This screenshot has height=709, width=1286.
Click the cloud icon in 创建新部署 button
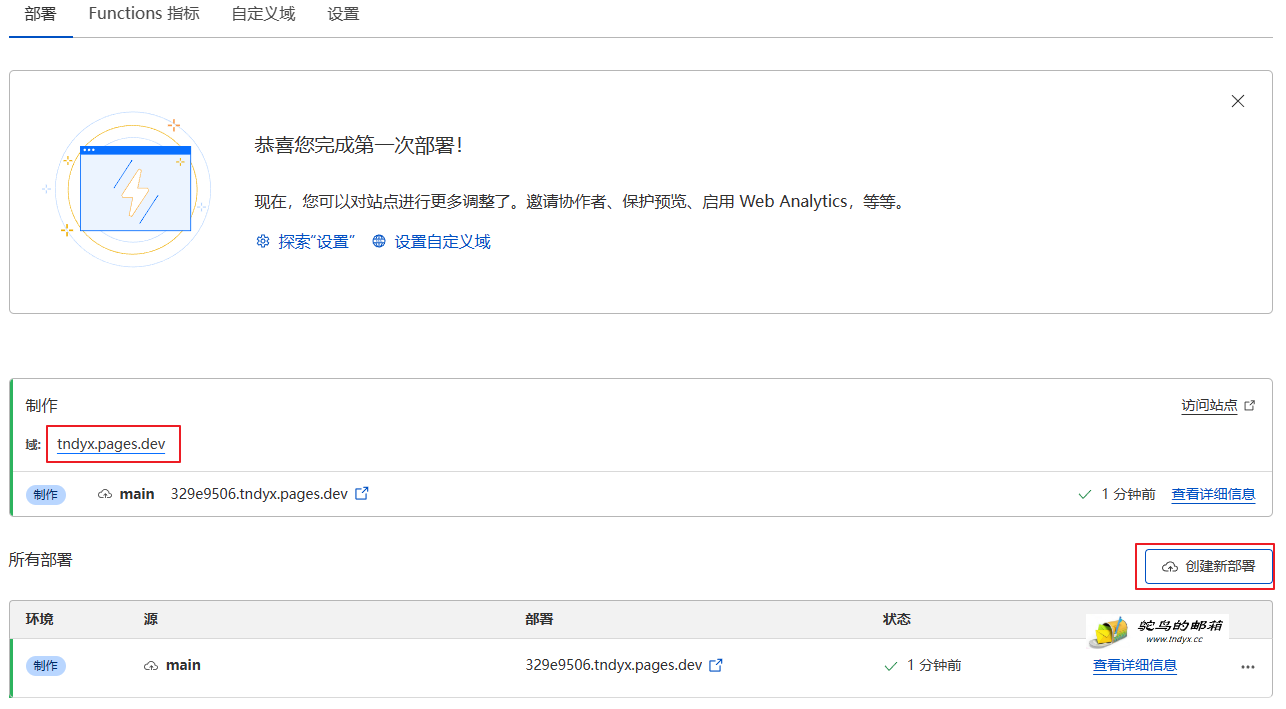point(1169,567)
